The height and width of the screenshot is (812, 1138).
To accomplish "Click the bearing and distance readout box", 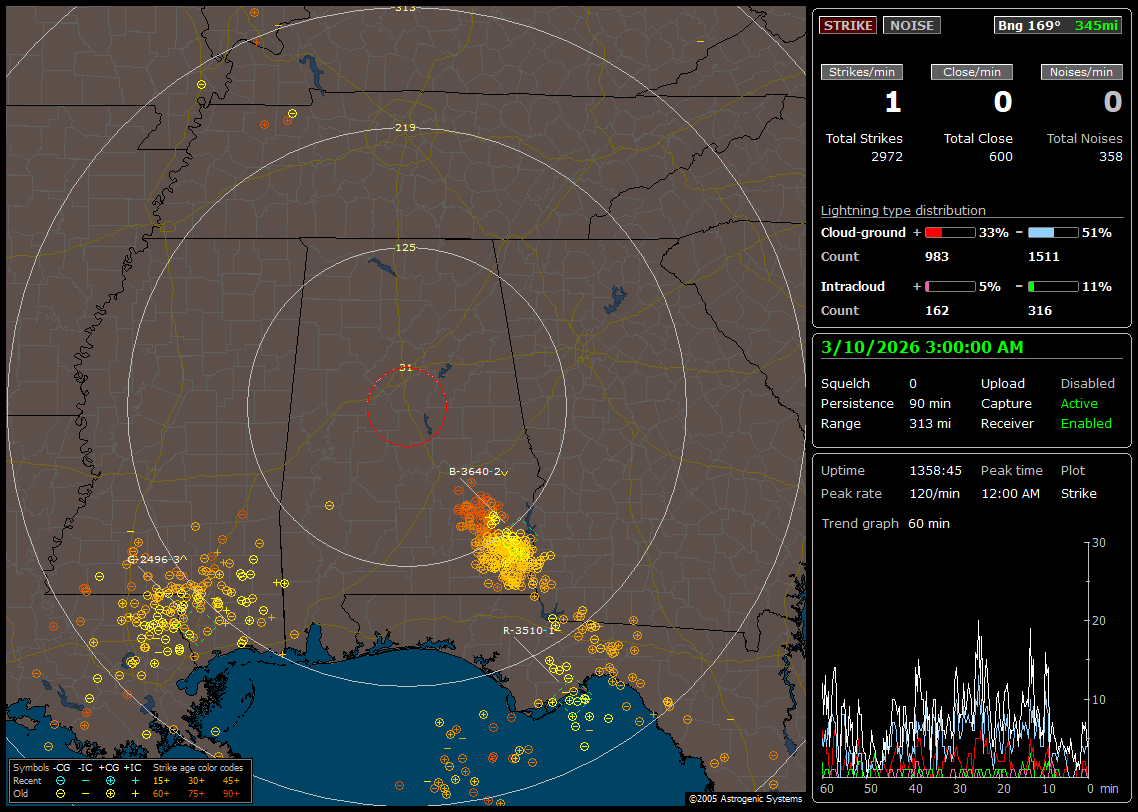I will click(x=1058, y=25).
